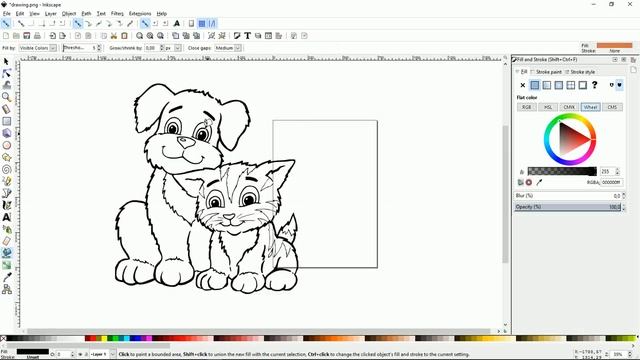Screen dimensions: 640x360
Task: Select the Zoom magnifier tool
Action: (x=6, y=97)
